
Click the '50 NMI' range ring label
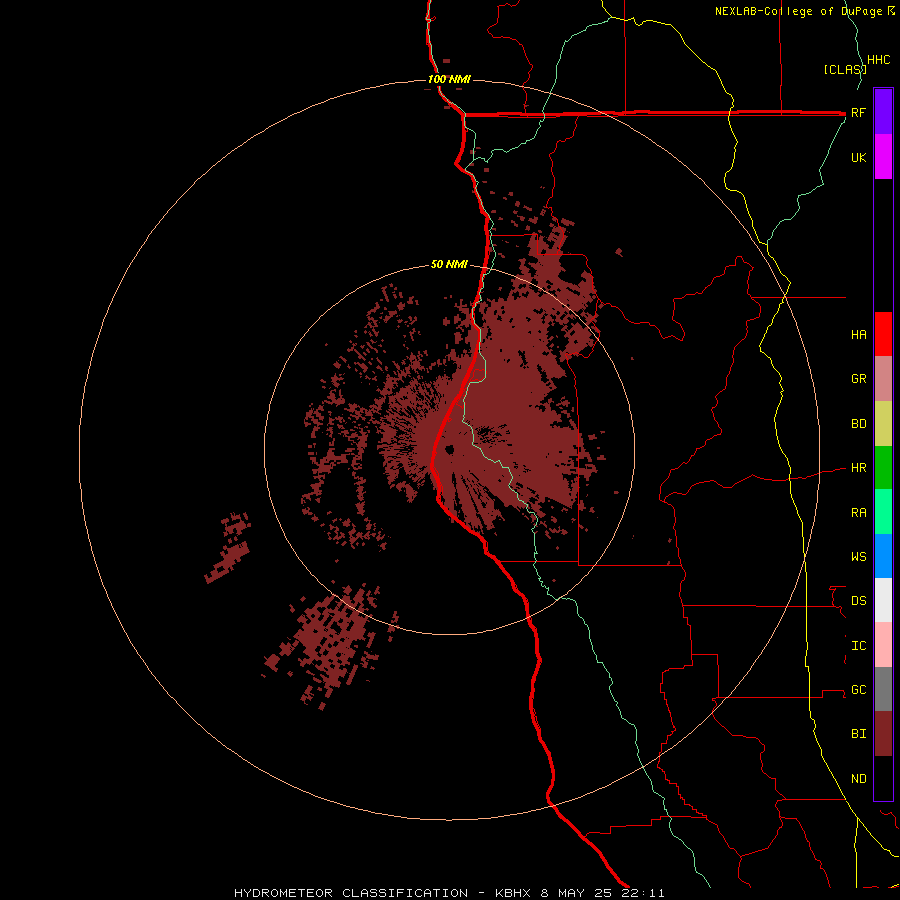click(449, 264)
